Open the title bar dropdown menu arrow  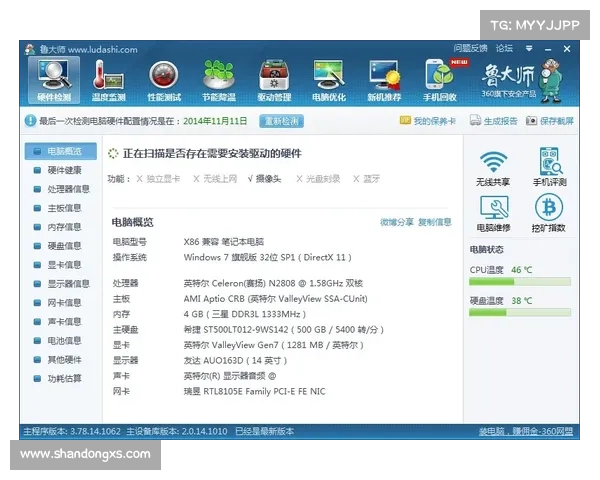529,49
